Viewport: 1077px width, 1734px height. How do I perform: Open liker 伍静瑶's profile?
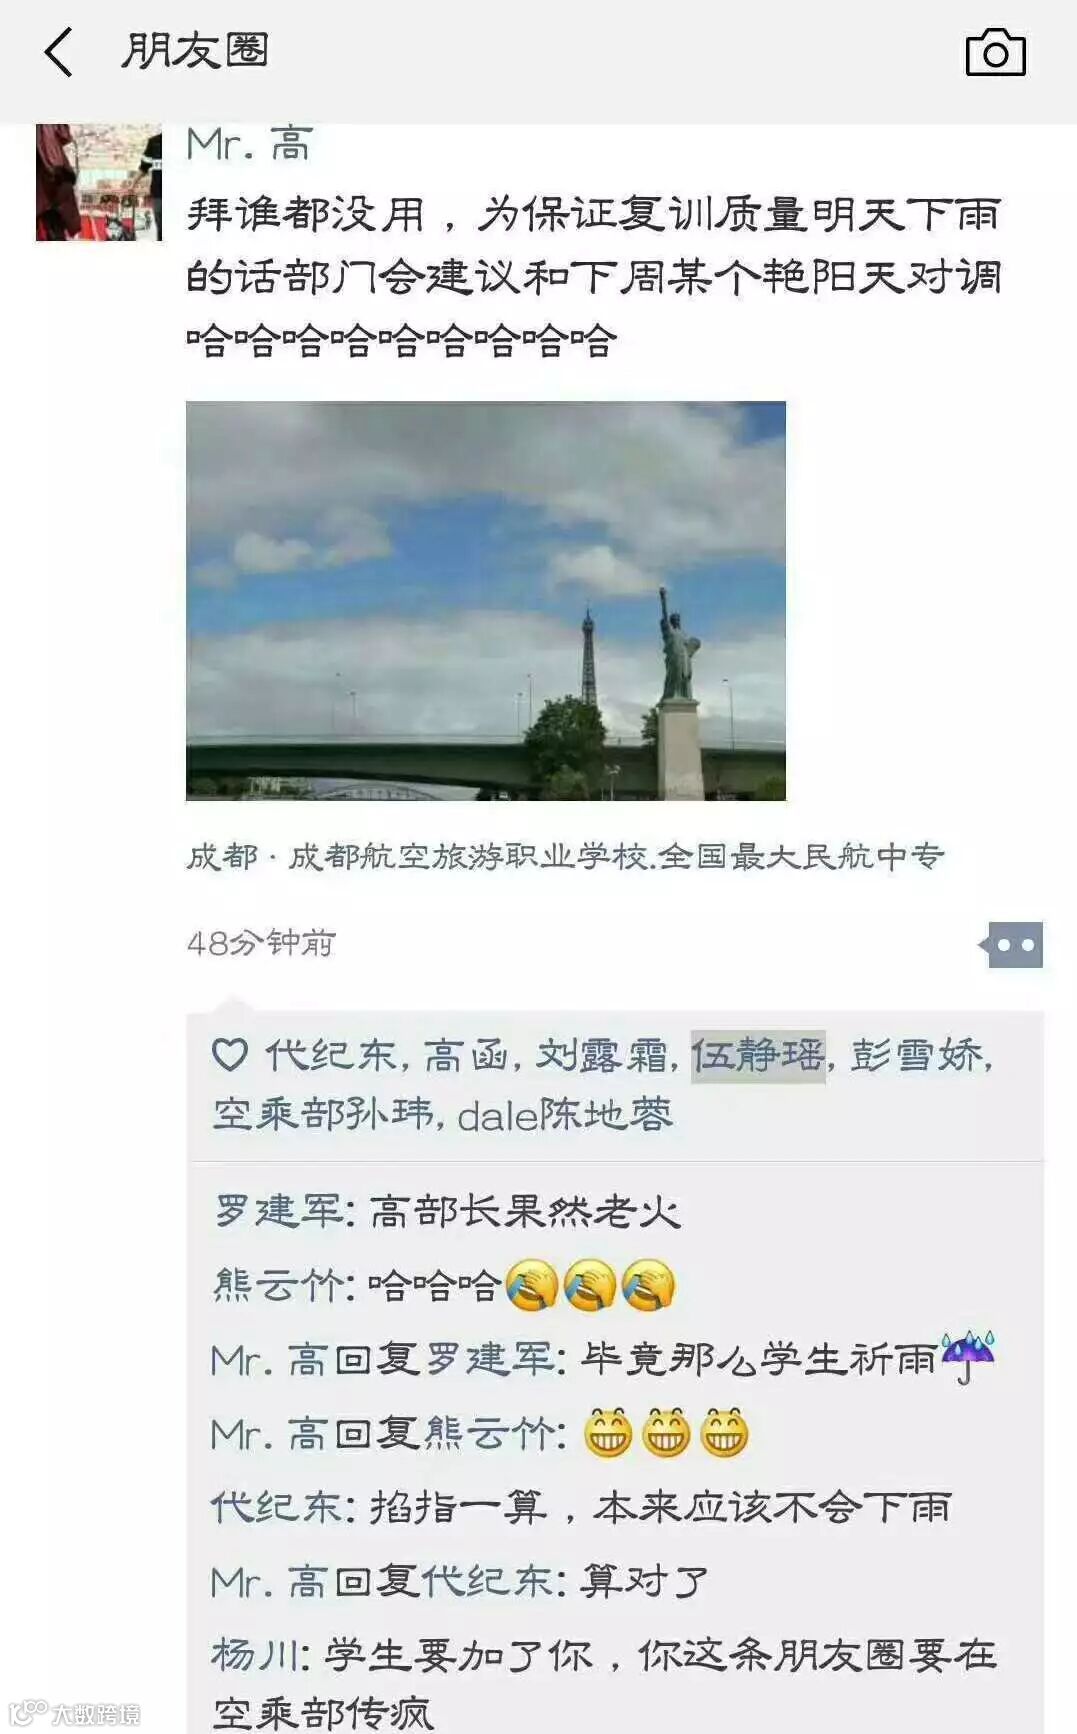(x=758, y=1056)
